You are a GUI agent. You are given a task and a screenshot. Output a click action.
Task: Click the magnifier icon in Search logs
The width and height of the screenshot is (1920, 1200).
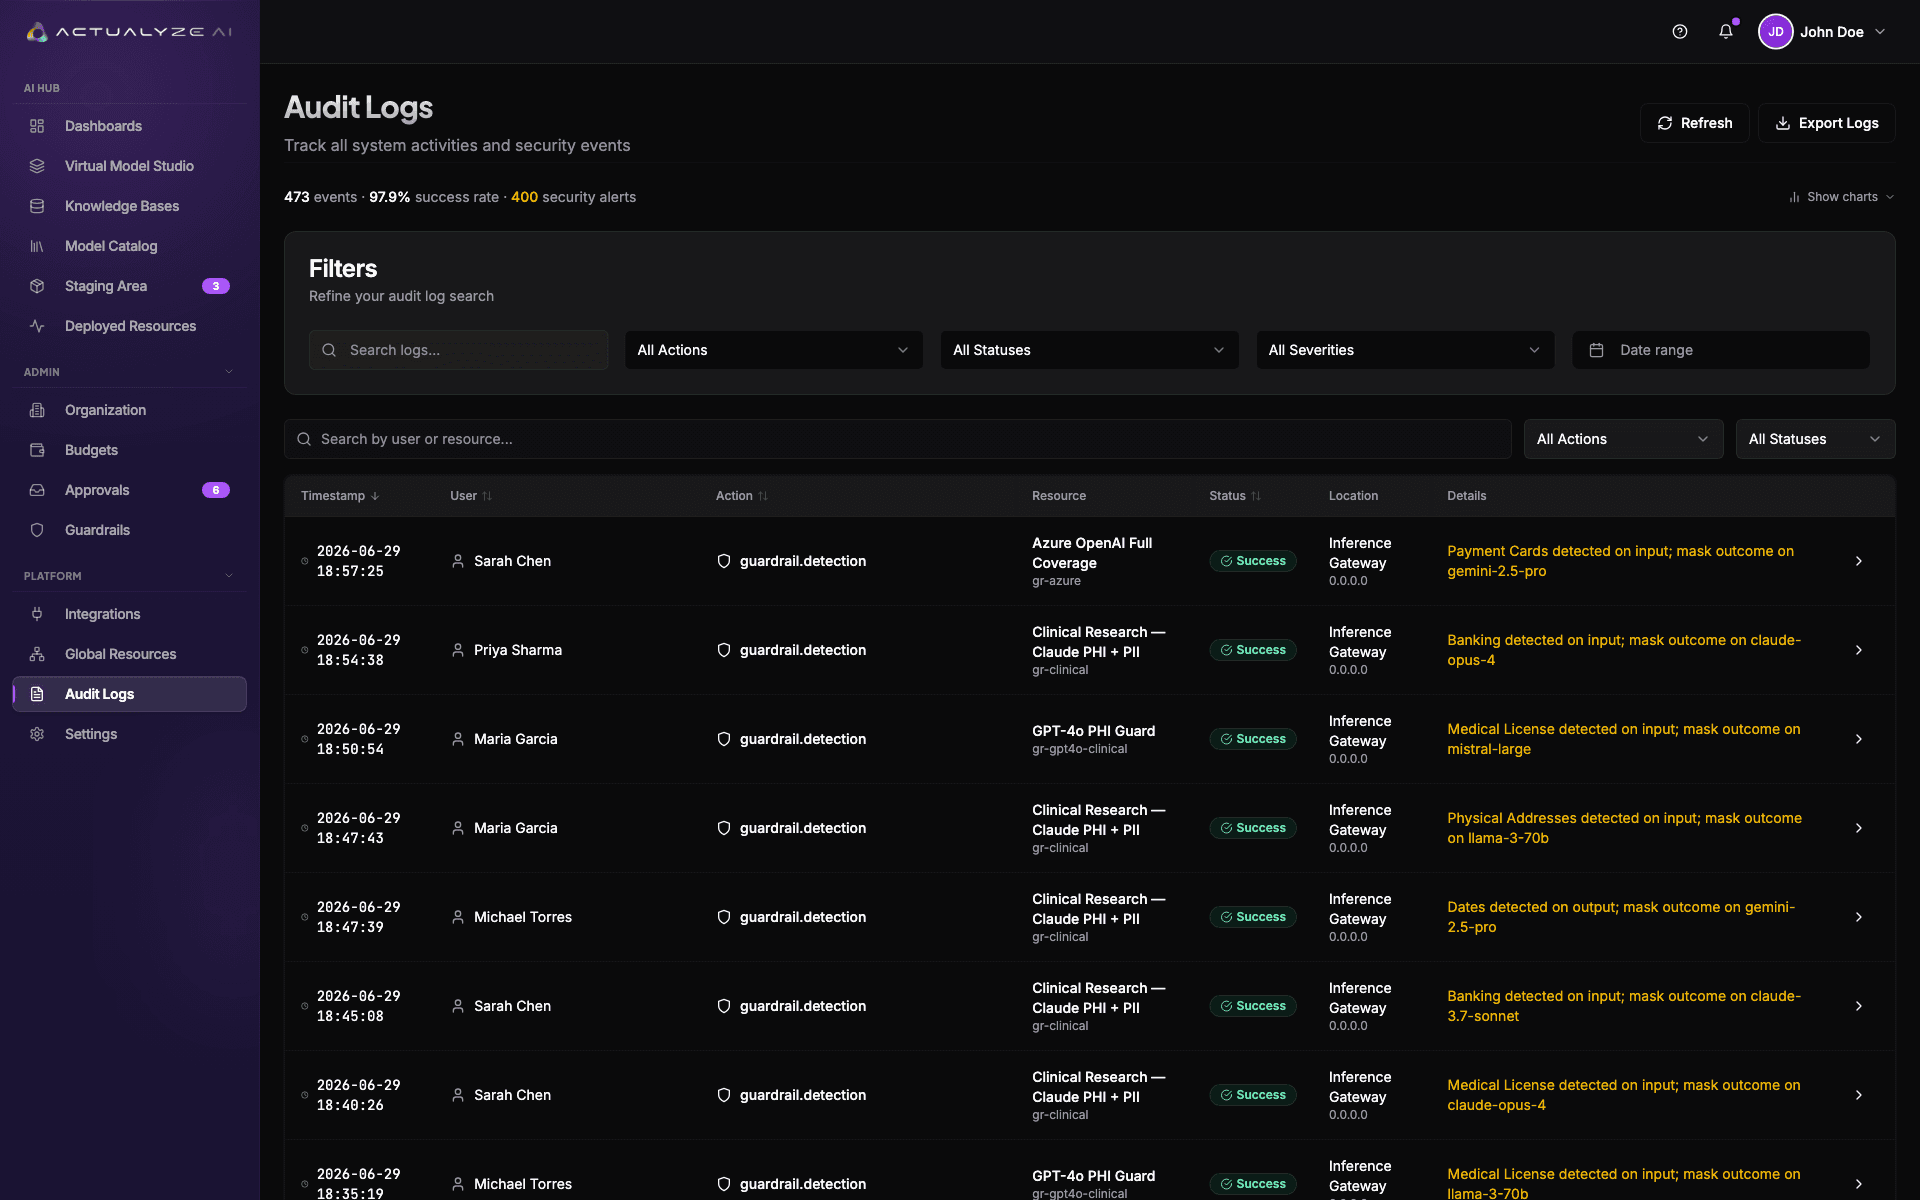pos(329,350)
